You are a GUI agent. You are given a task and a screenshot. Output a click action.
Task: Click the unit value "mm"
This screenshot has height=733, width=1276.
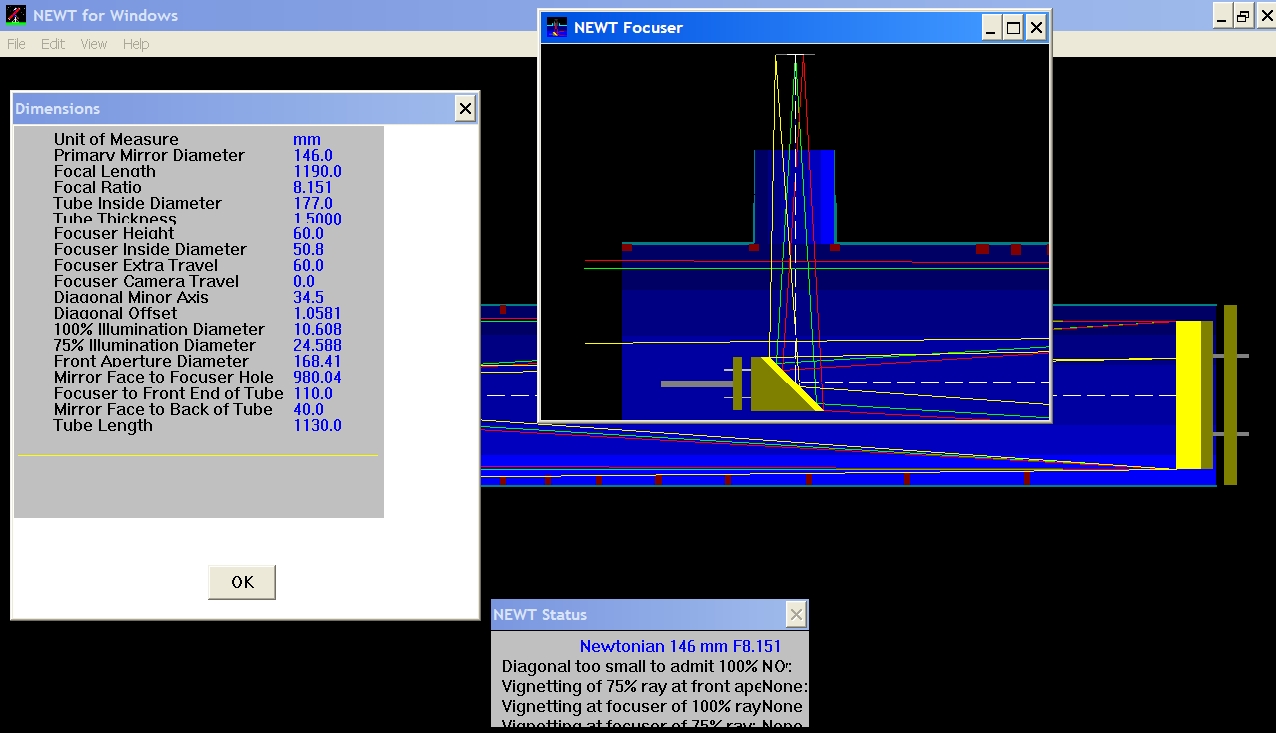coord(307,140)
